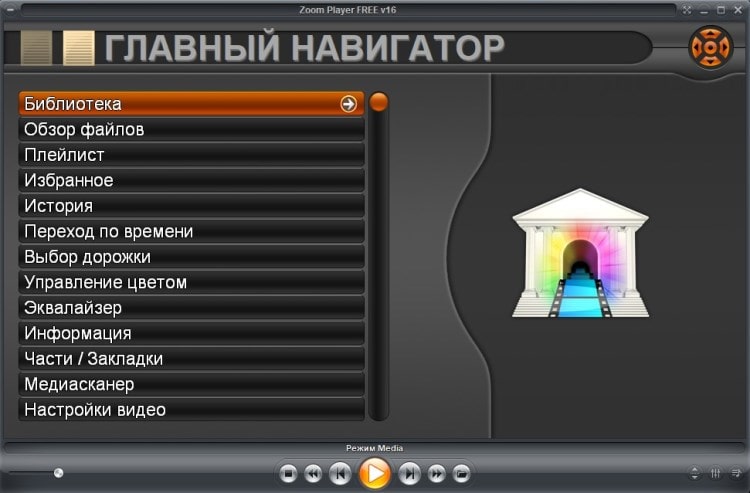Image resolution: width=750 pixels, height=493 pixels.
Task: Start playback with the orange Play button
Action: [375, 473]
